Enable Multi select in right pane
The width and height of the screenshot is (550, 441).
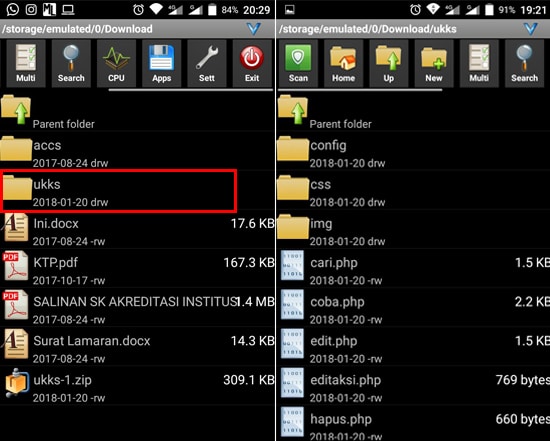click(x=479, y=64)
